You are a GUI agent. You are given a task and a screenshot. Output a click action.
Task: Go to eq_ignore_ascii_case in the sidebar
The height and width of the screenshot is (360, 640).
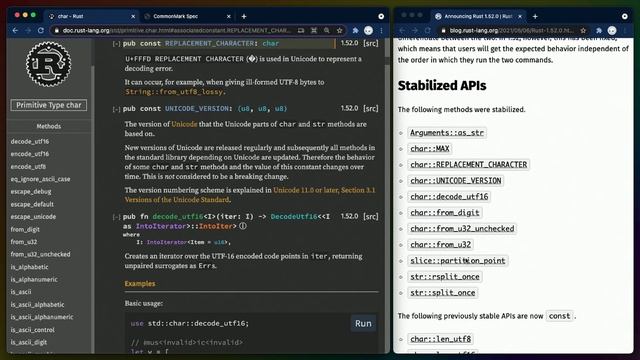(x=40, y=179)
